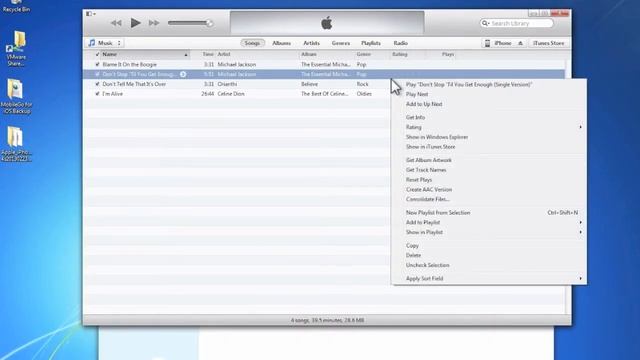Uncheck the Don't Stop 'Til You Get Enough song

pos(97,74)
